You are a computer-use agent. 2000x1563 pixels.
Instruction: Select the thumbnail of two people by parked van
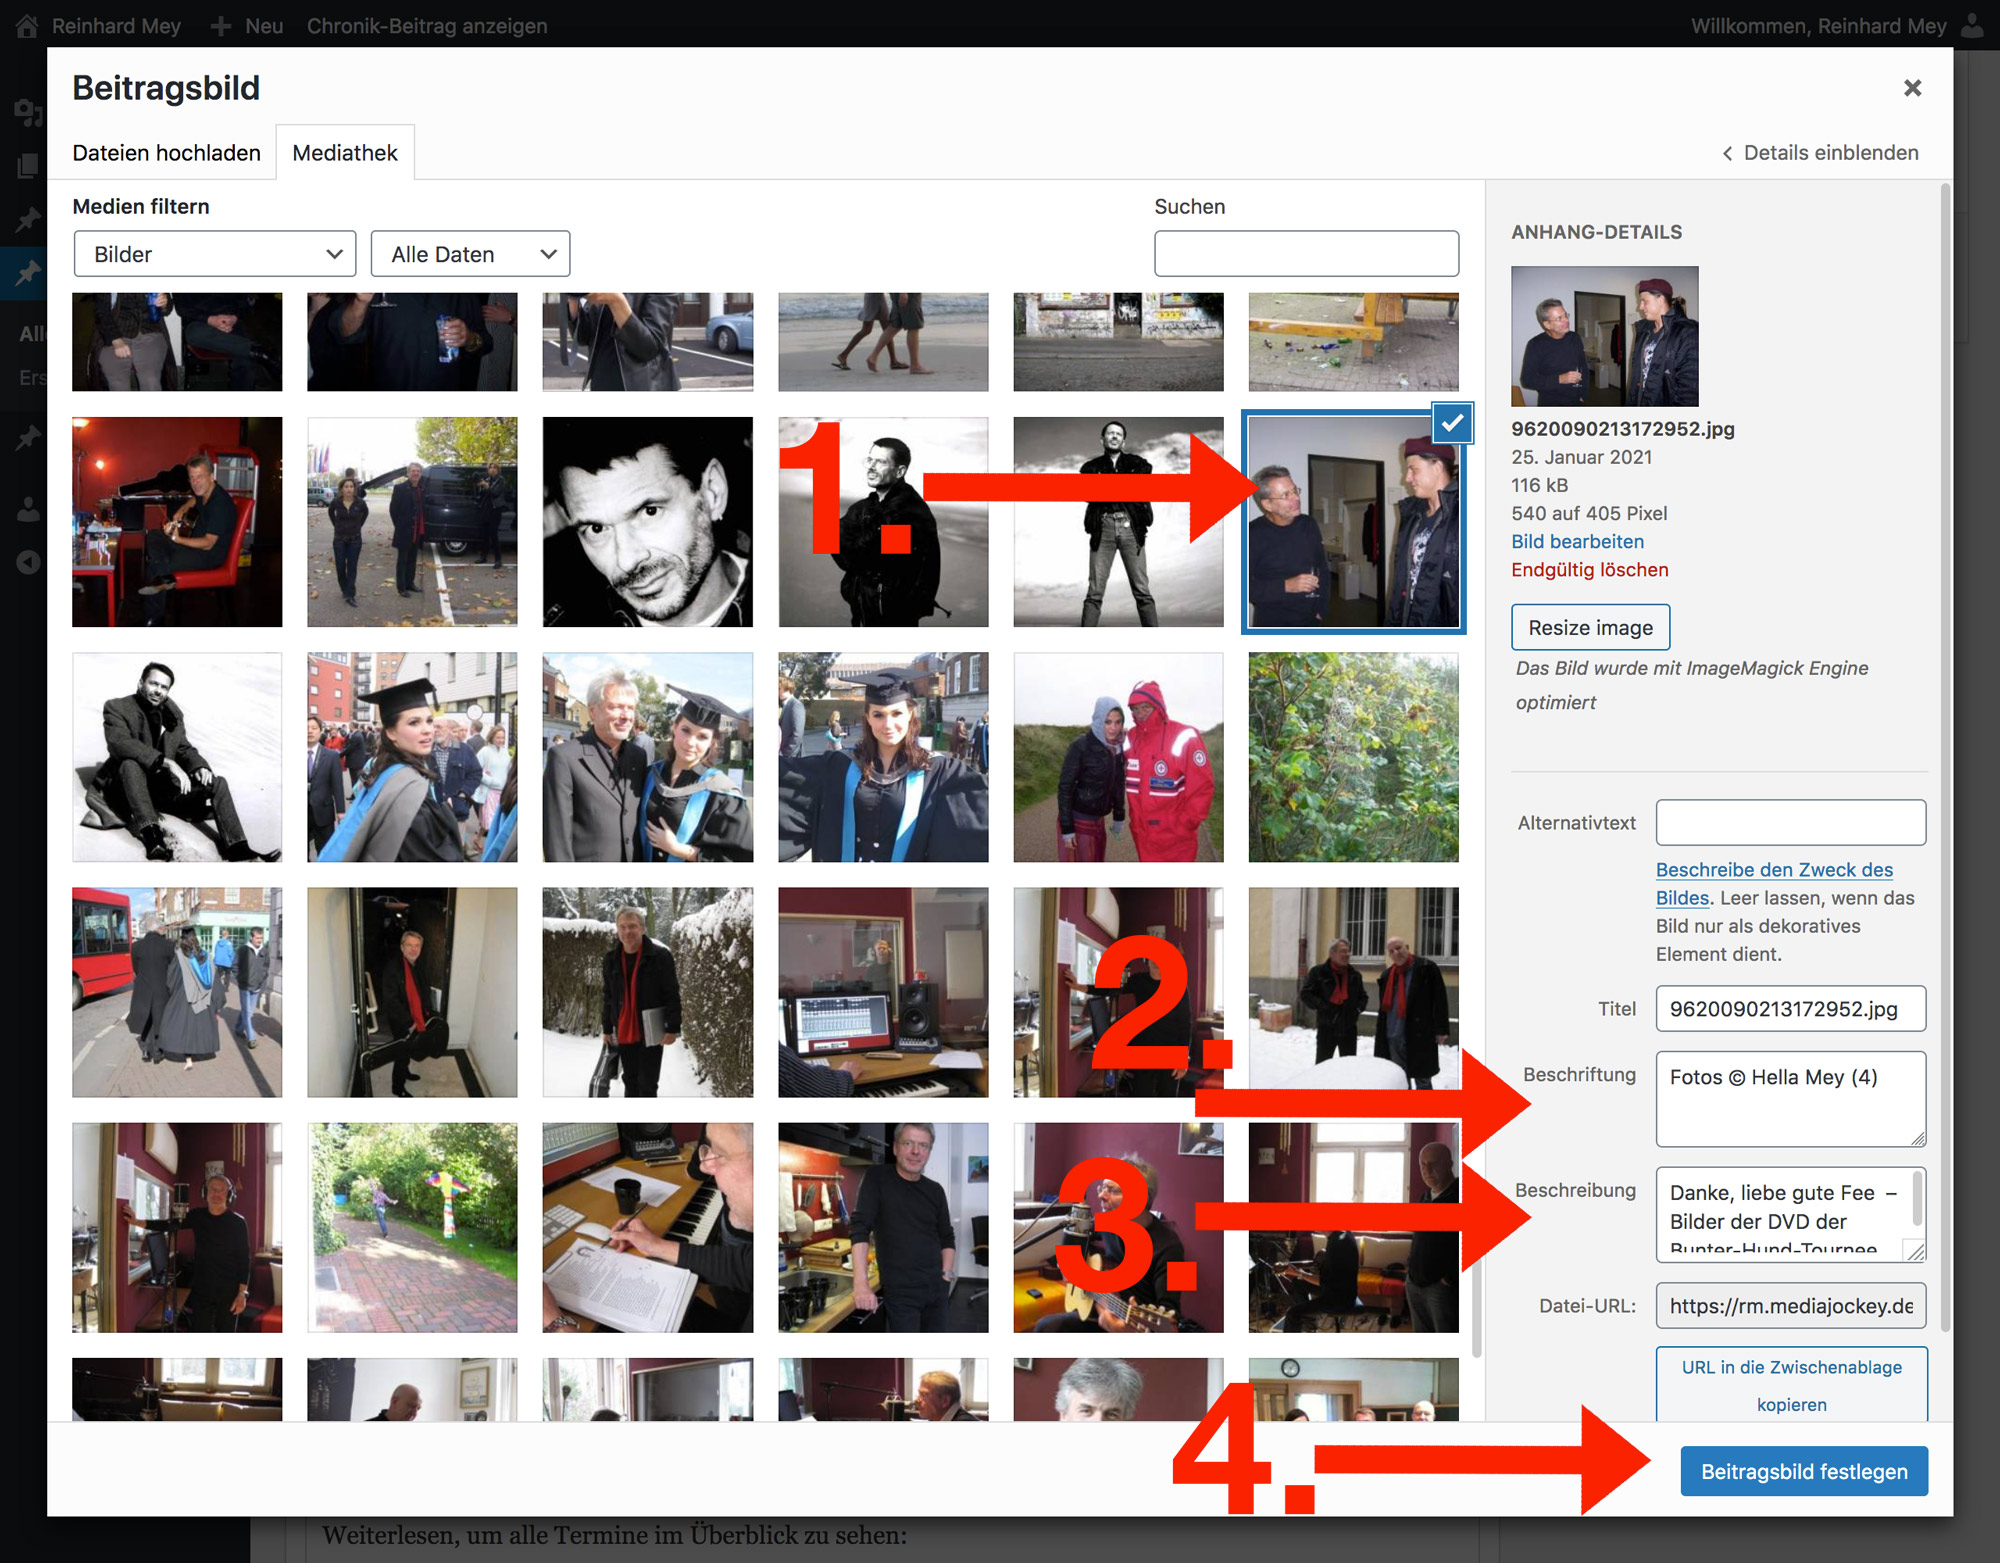412,522
